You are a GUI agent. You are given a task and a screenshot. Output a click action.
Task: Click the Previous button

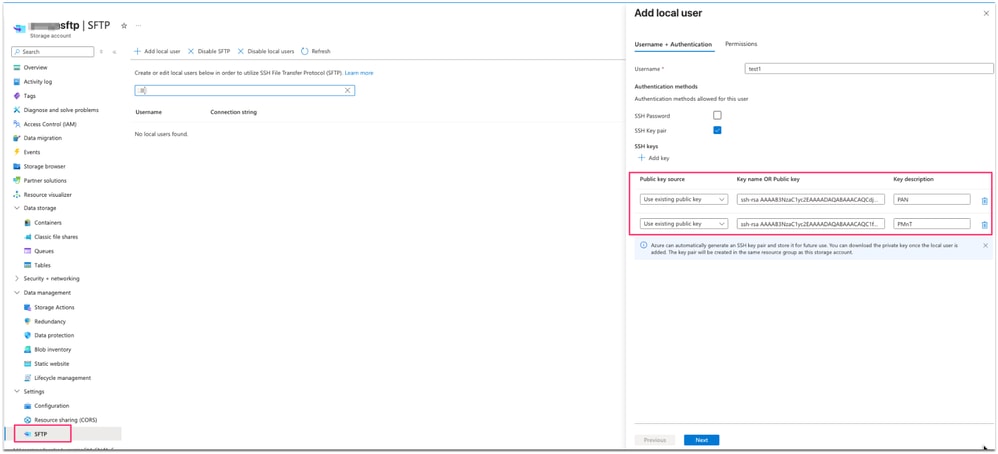coord(654,440)
